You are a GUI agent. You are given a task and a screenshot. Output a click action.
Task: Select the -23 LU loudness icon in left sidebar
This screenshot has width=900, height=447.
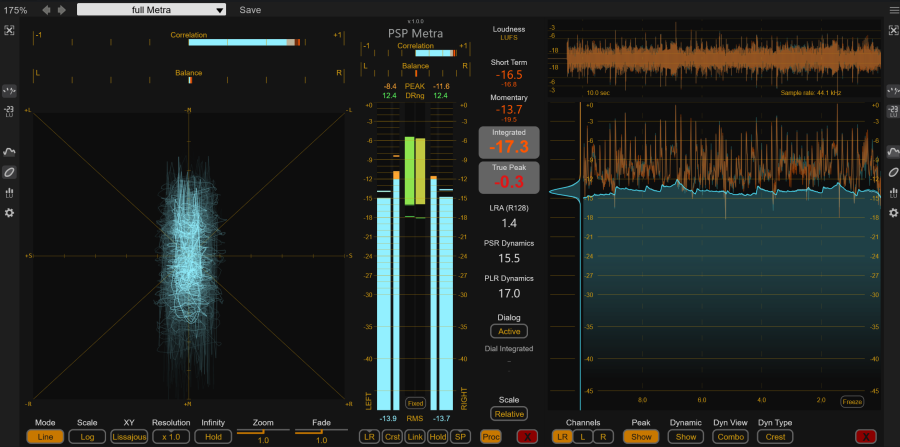pos(9,110)
